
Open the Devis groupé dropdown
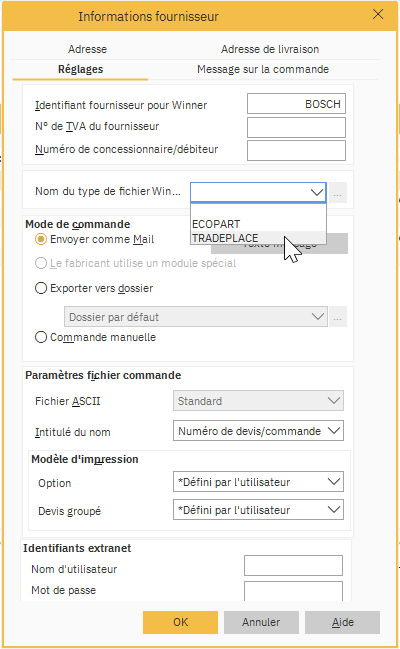click(x=258, y=510)
